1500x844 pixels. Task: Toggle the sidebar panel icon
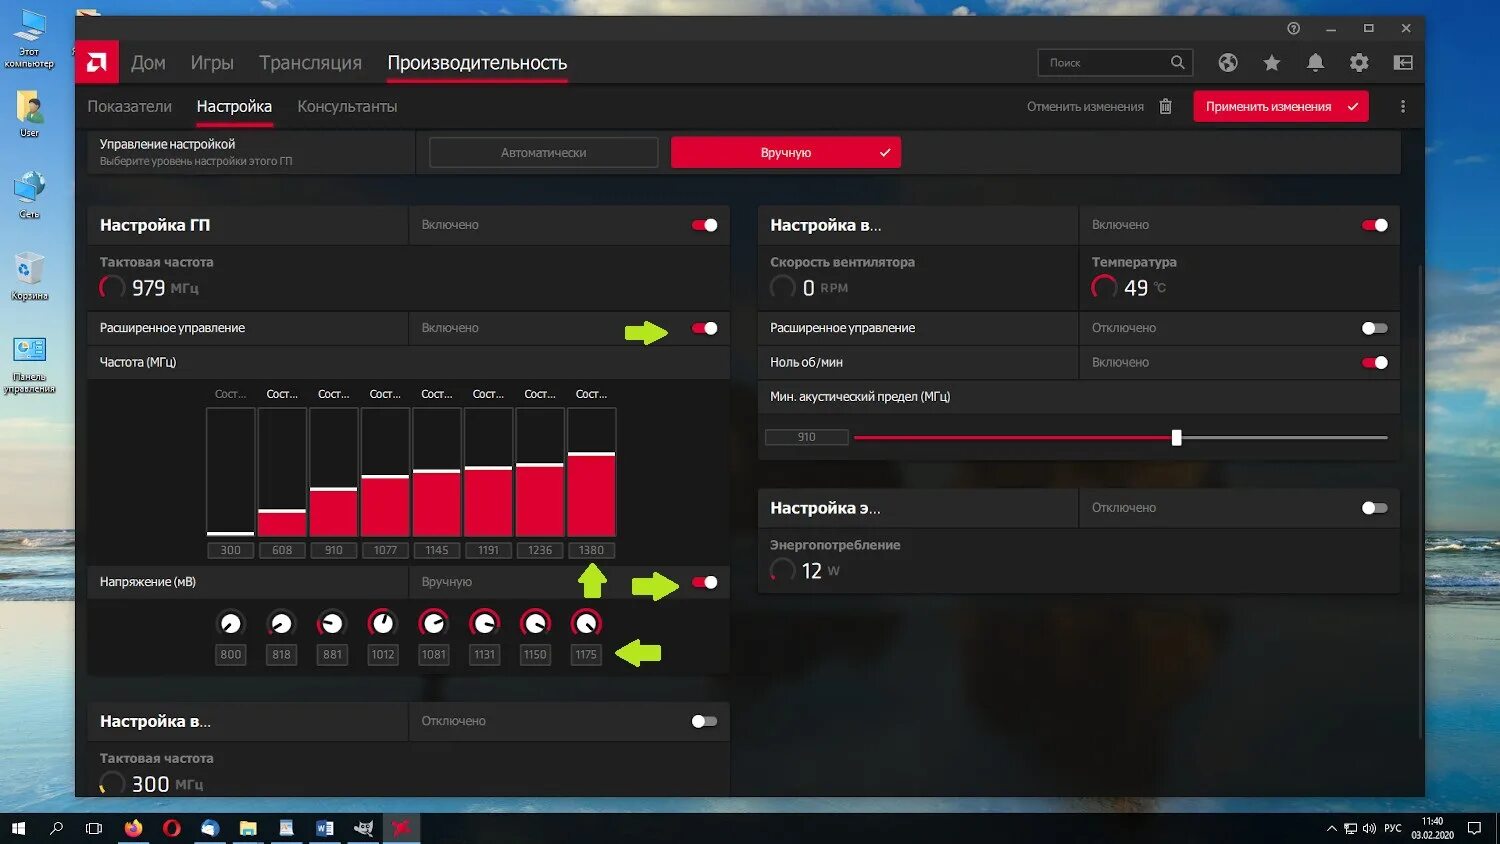tap(1403, 63)
